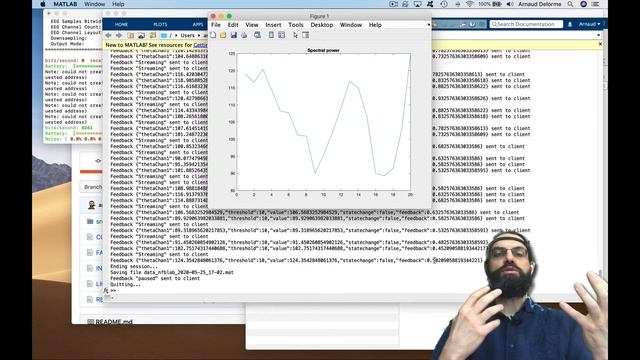Click the Getting Started link in the yellow banner

point(200,45)
